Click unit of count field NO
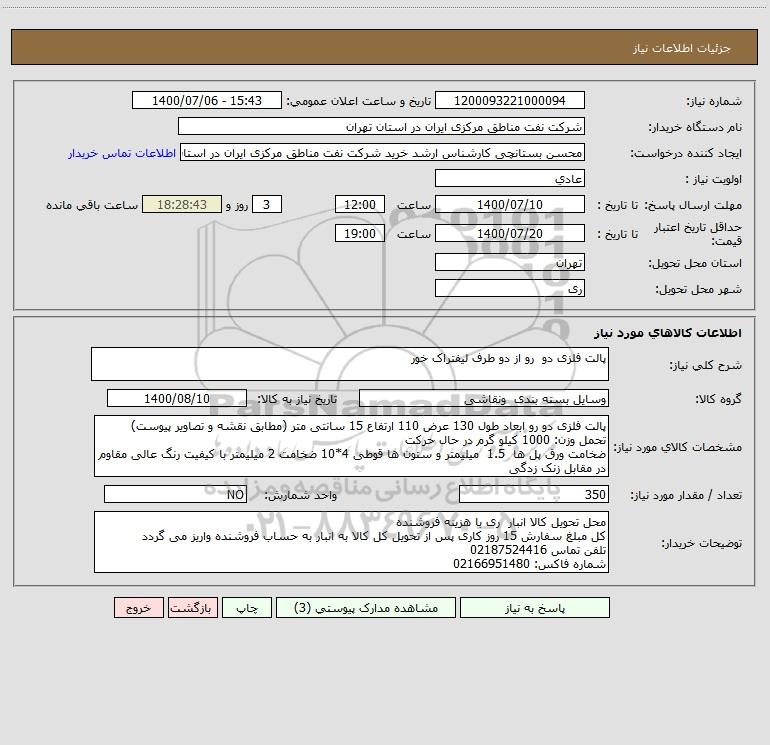Screen dimensions: 770x745 point(175,495)
